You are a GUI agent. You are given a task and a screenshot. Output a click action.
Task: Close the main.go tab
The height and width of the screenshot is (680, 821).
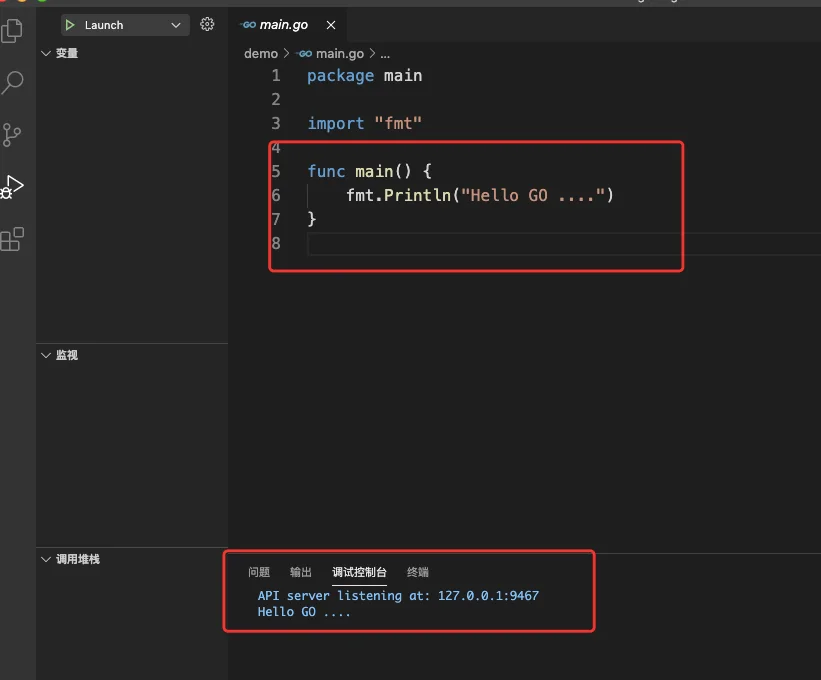331,25
